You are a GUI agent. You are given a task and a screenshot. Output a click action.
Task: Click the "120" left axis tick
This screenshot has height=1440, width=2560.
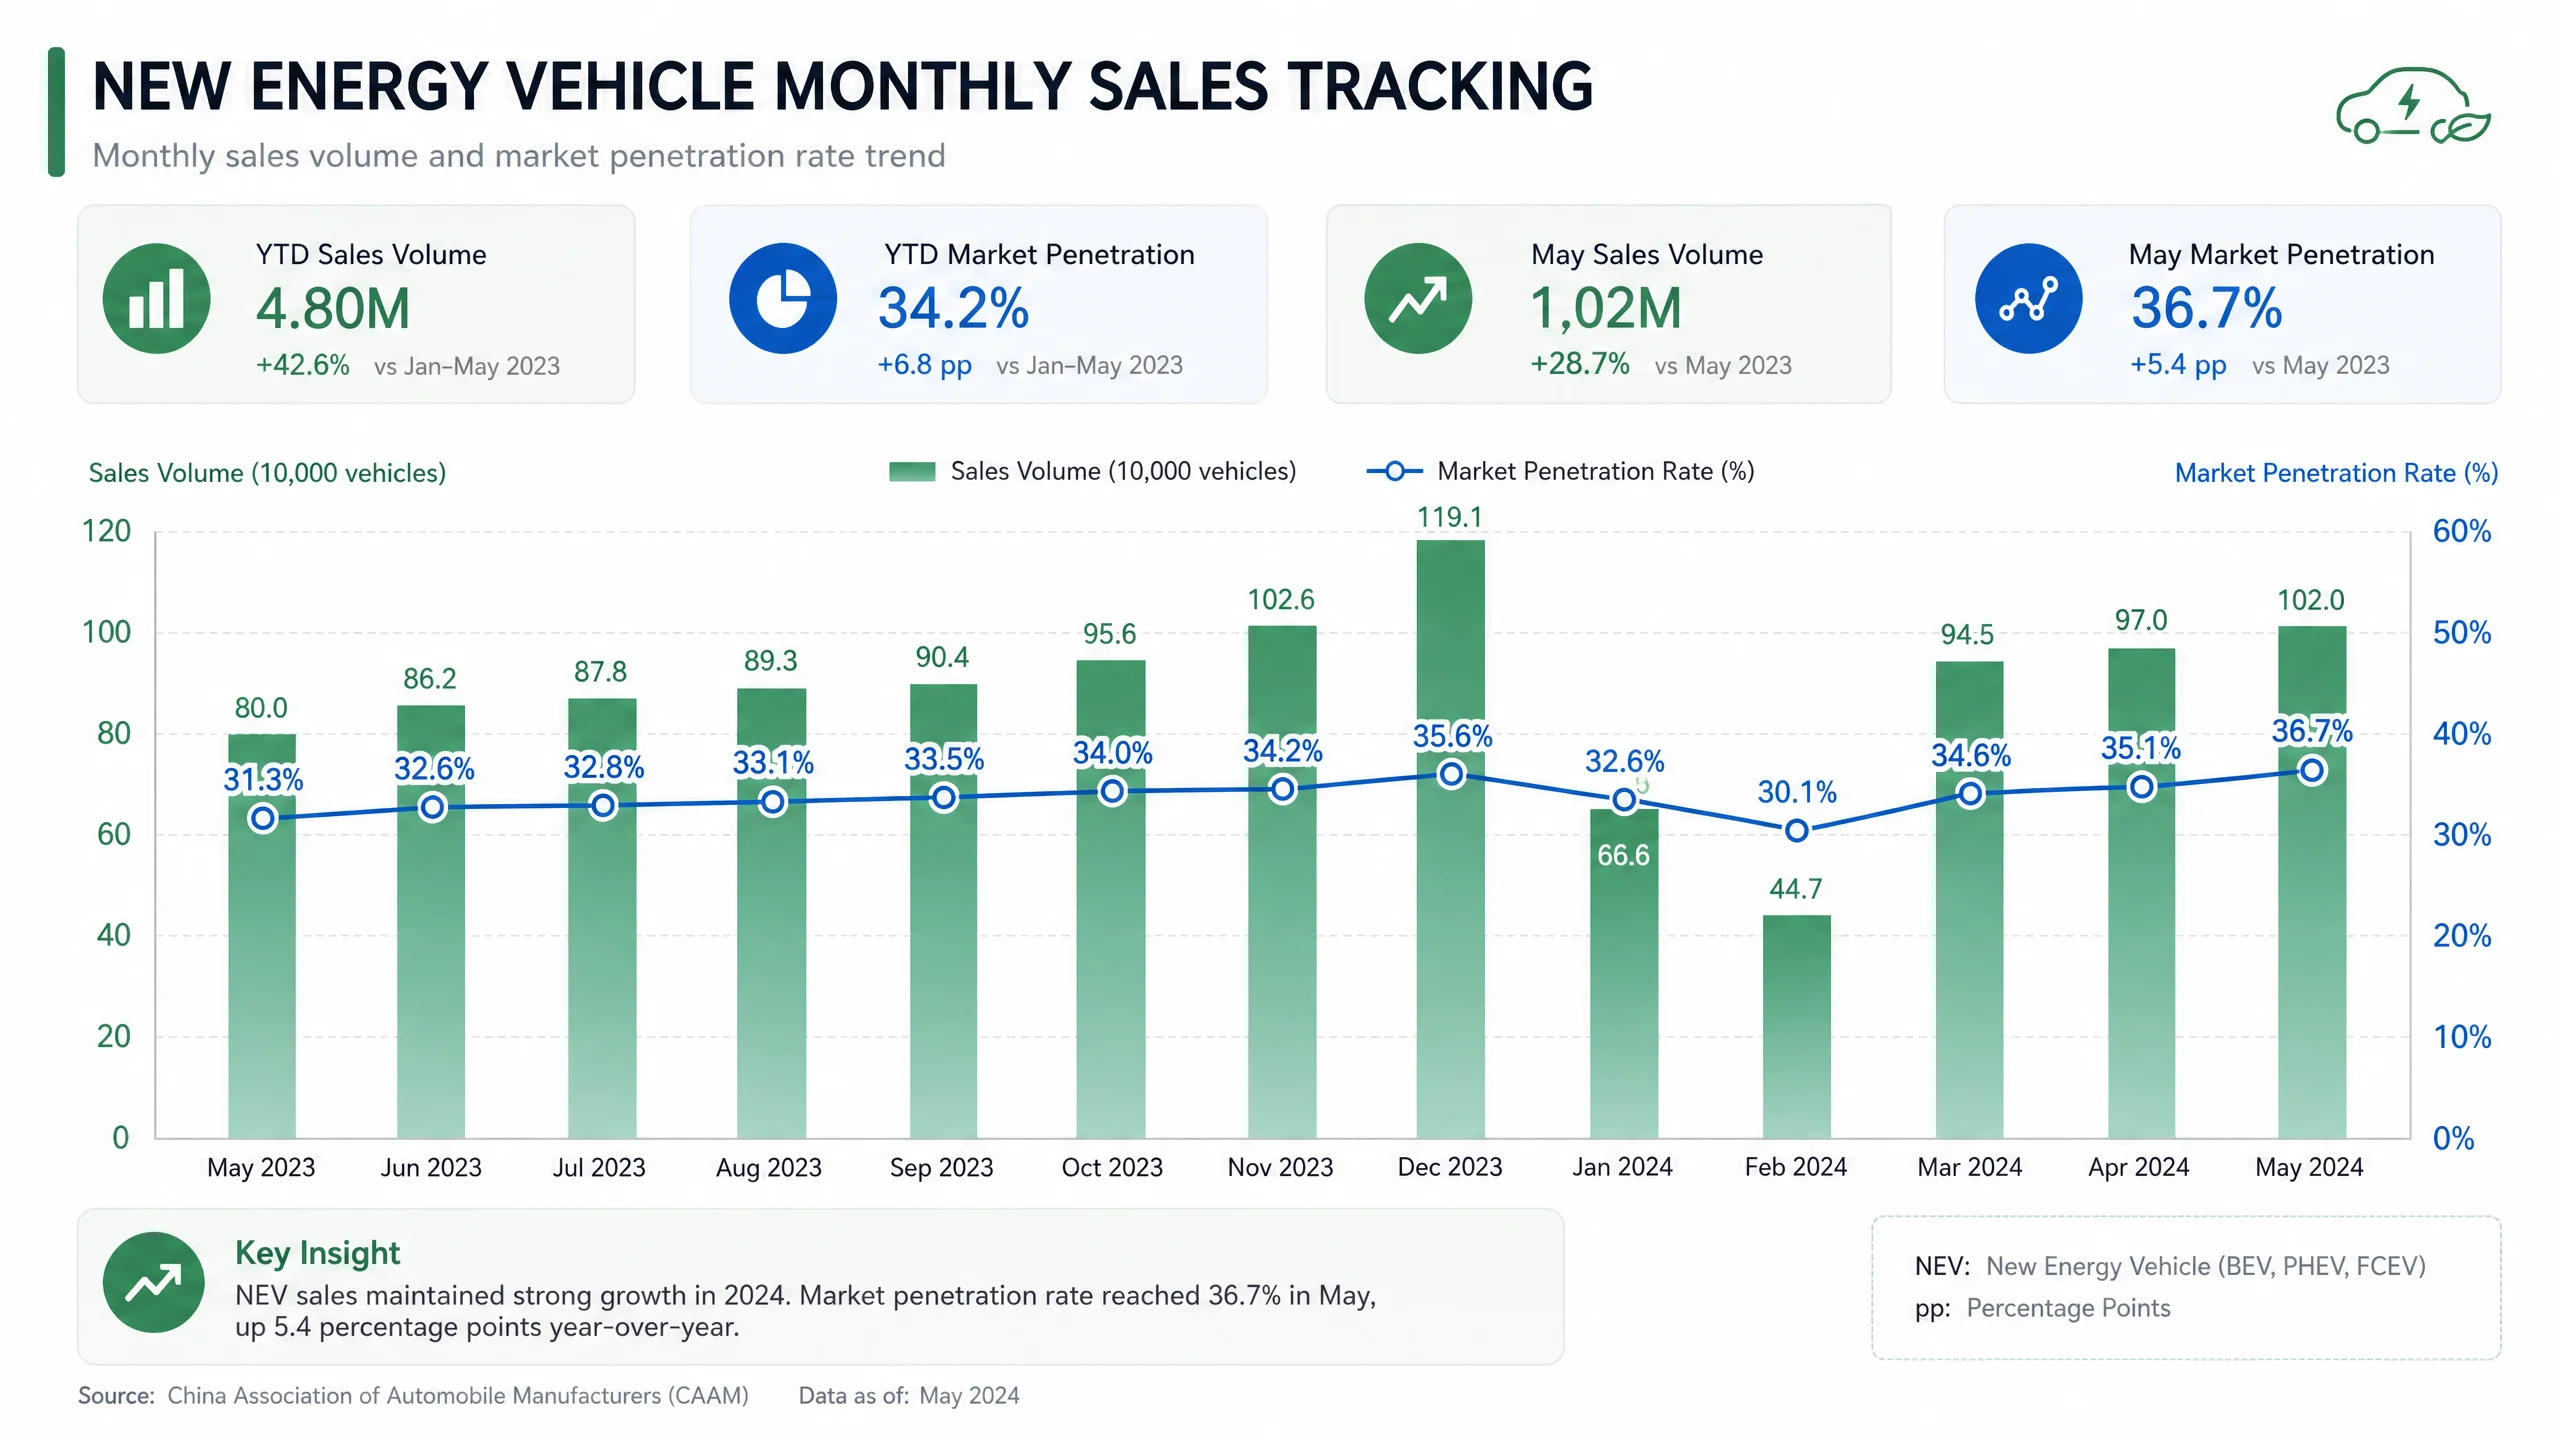pyautogui.click(x=106, y=531)
